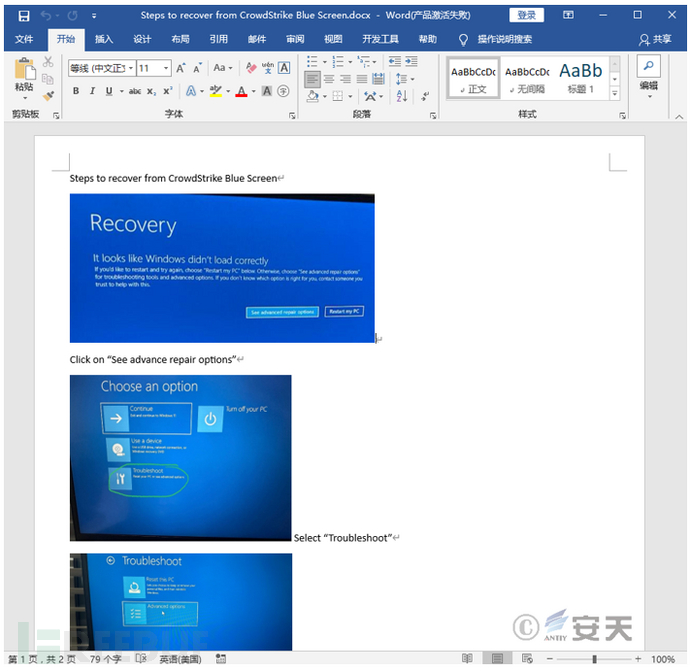Viewport: 690px width, 671px height.
Task: Click the red font color button
Action: tap(241, 91)
